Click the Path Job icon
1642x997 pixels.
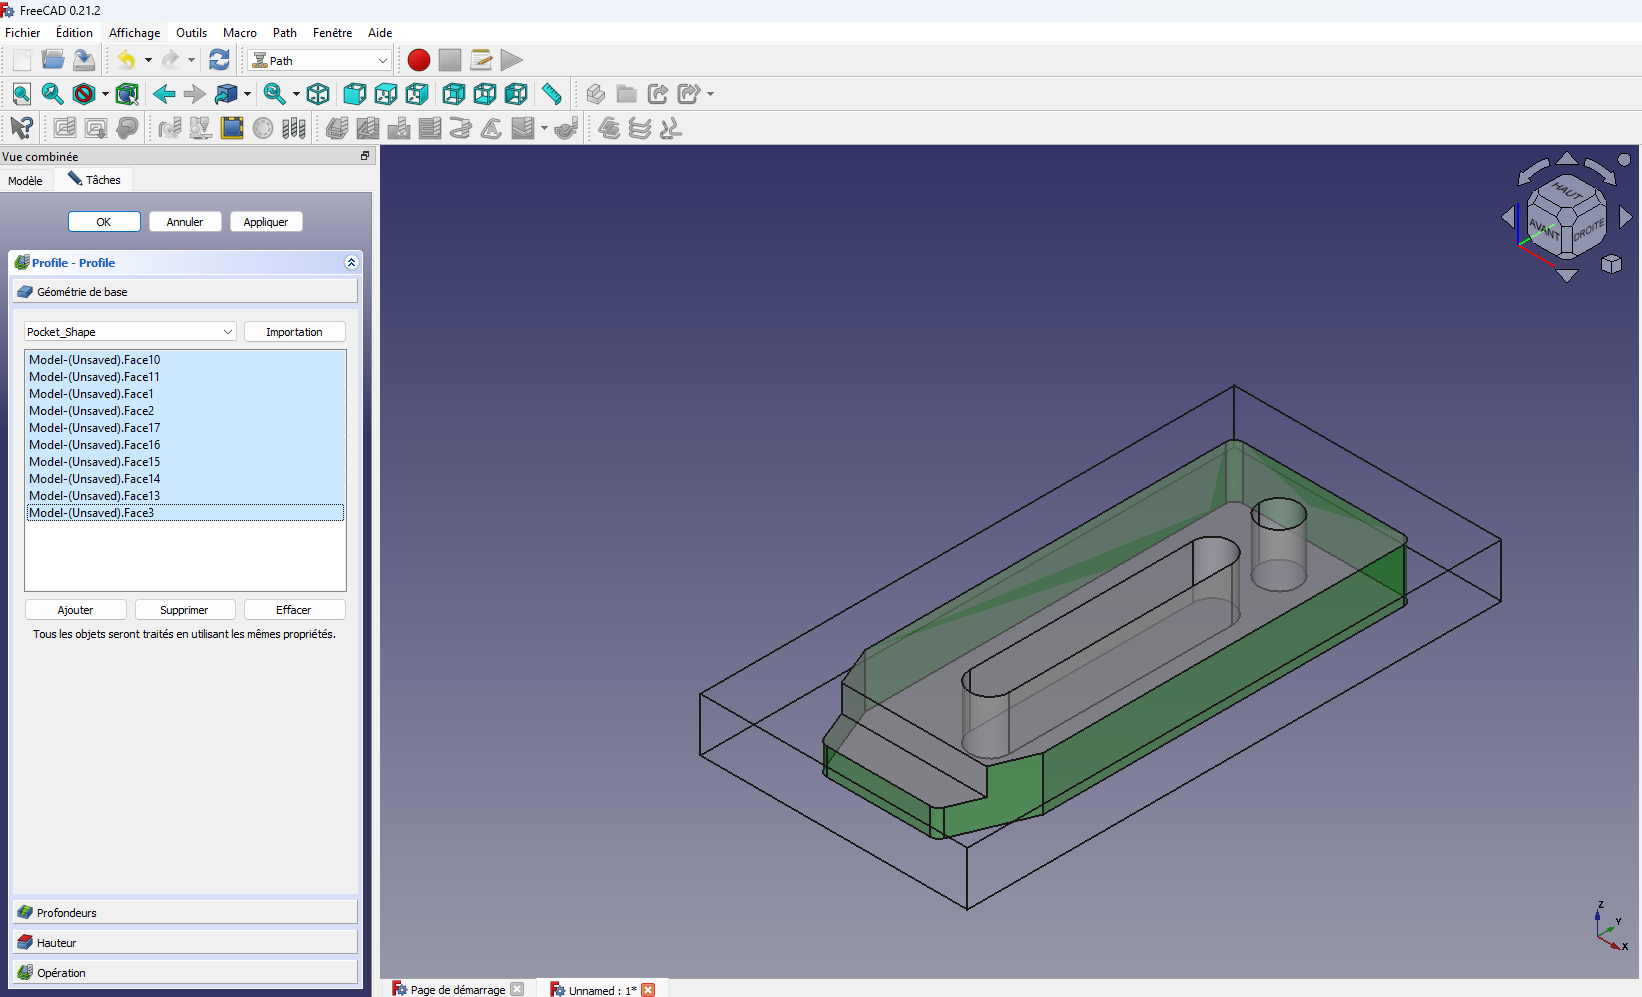65,128
